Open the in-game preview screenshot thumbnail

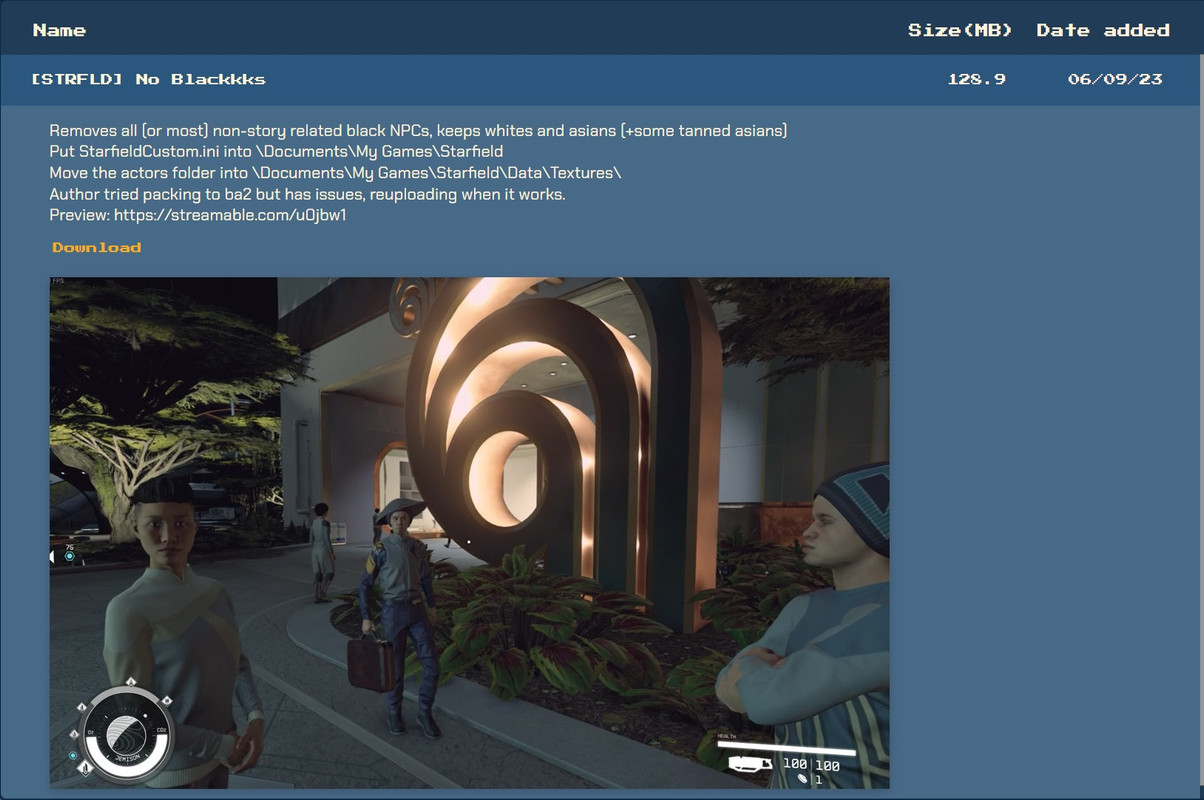coord(469,533)
